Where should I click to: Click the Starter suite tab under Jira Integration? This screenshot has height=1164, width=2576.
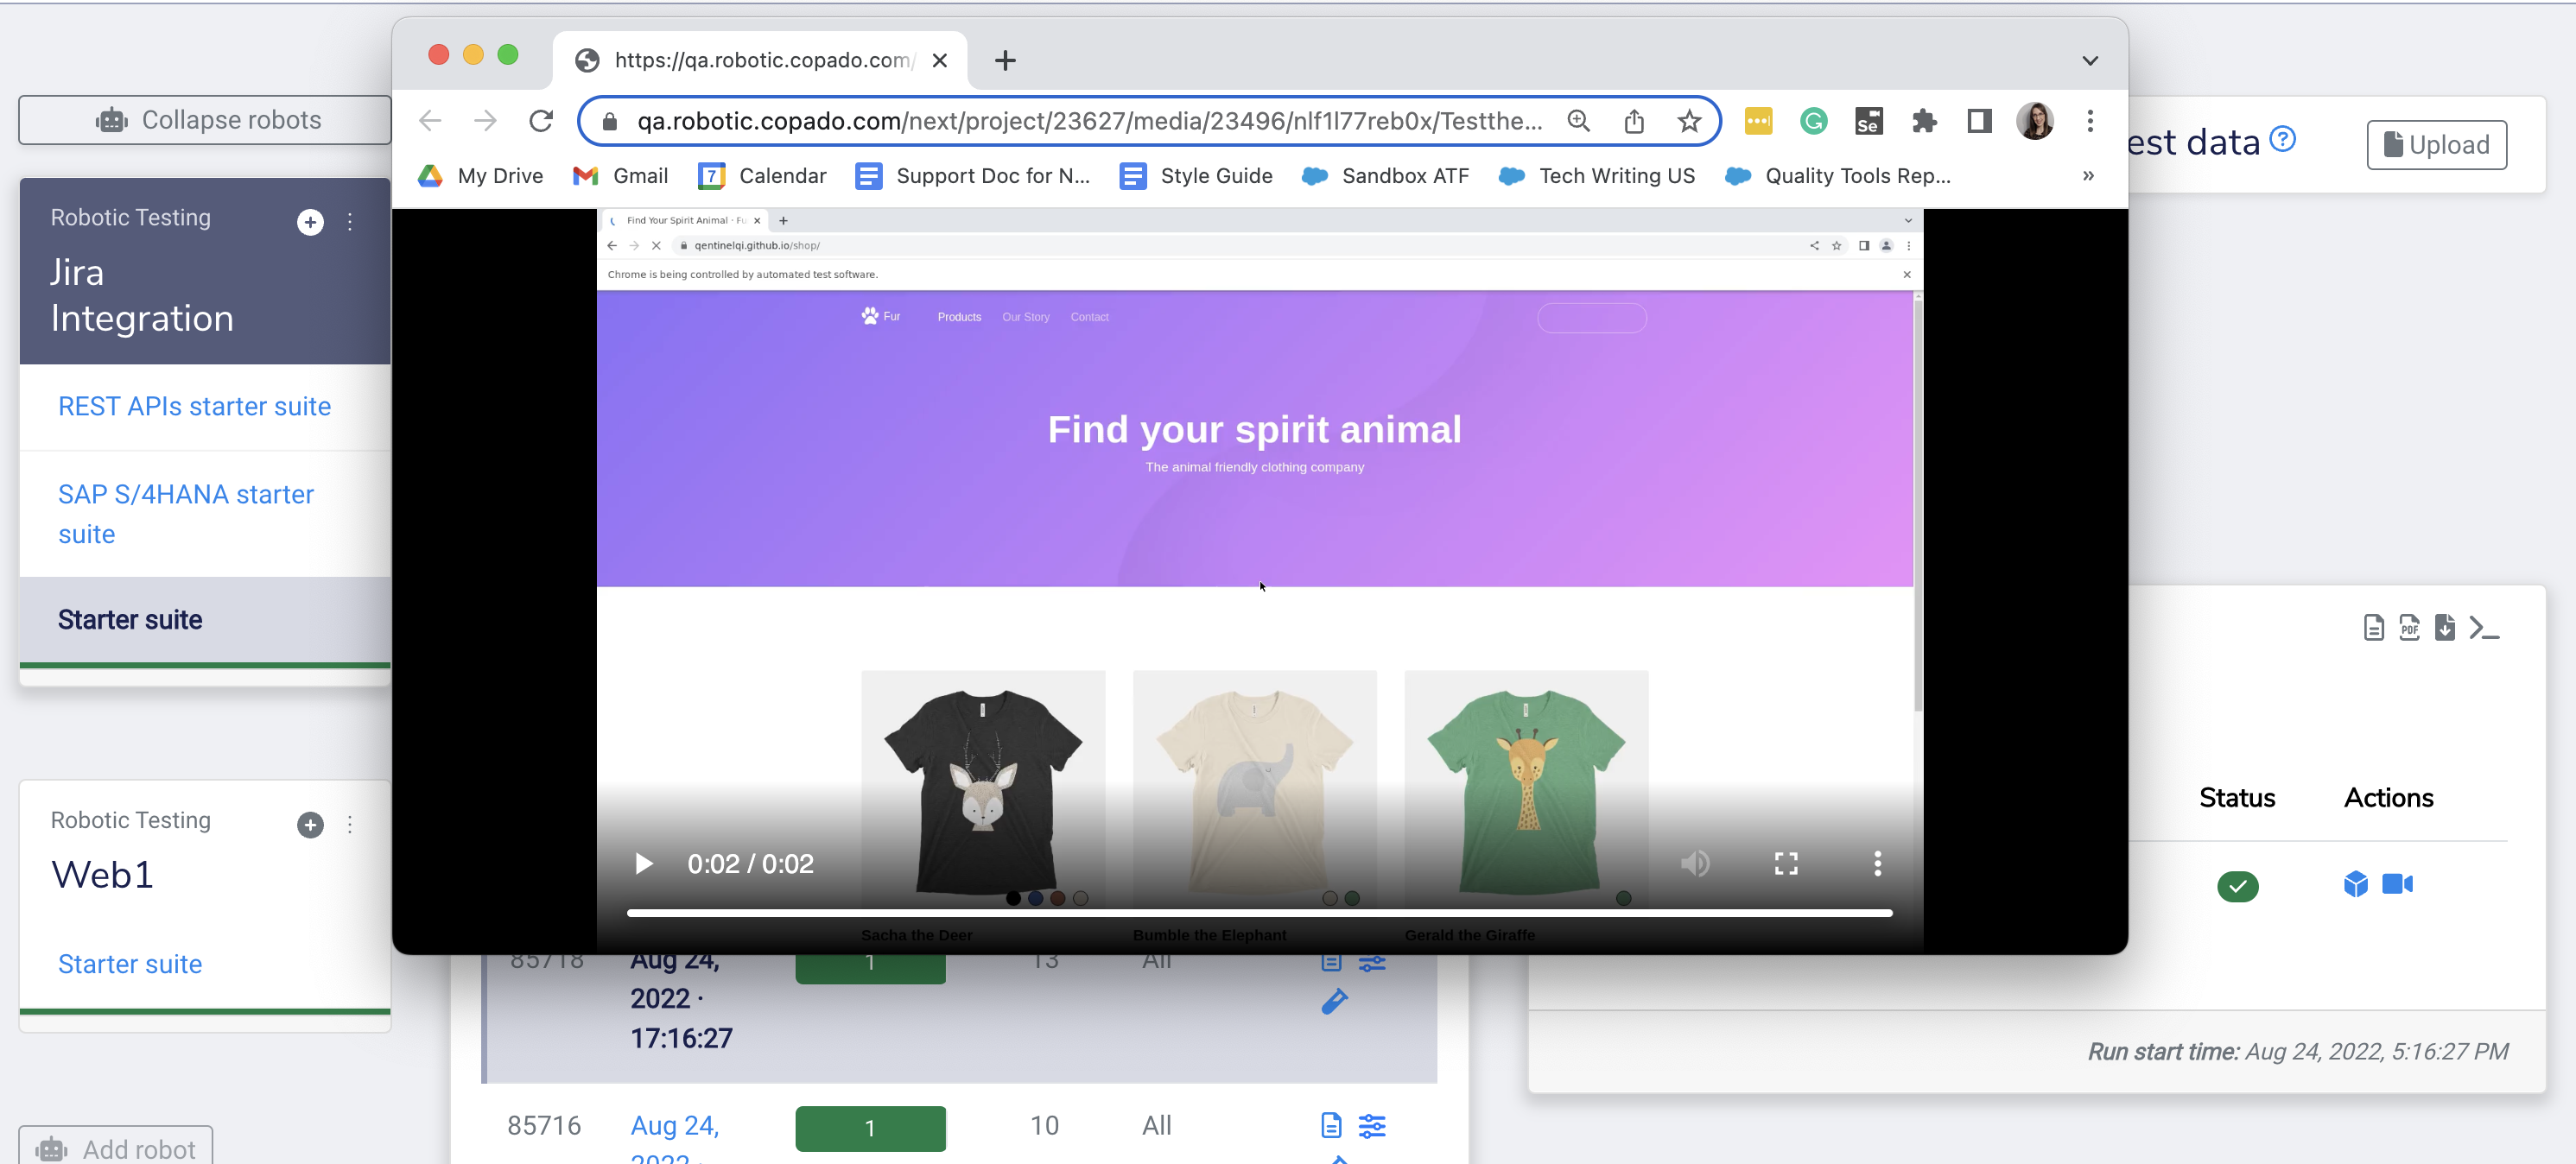pyautogui.click(x=130, y=621)
